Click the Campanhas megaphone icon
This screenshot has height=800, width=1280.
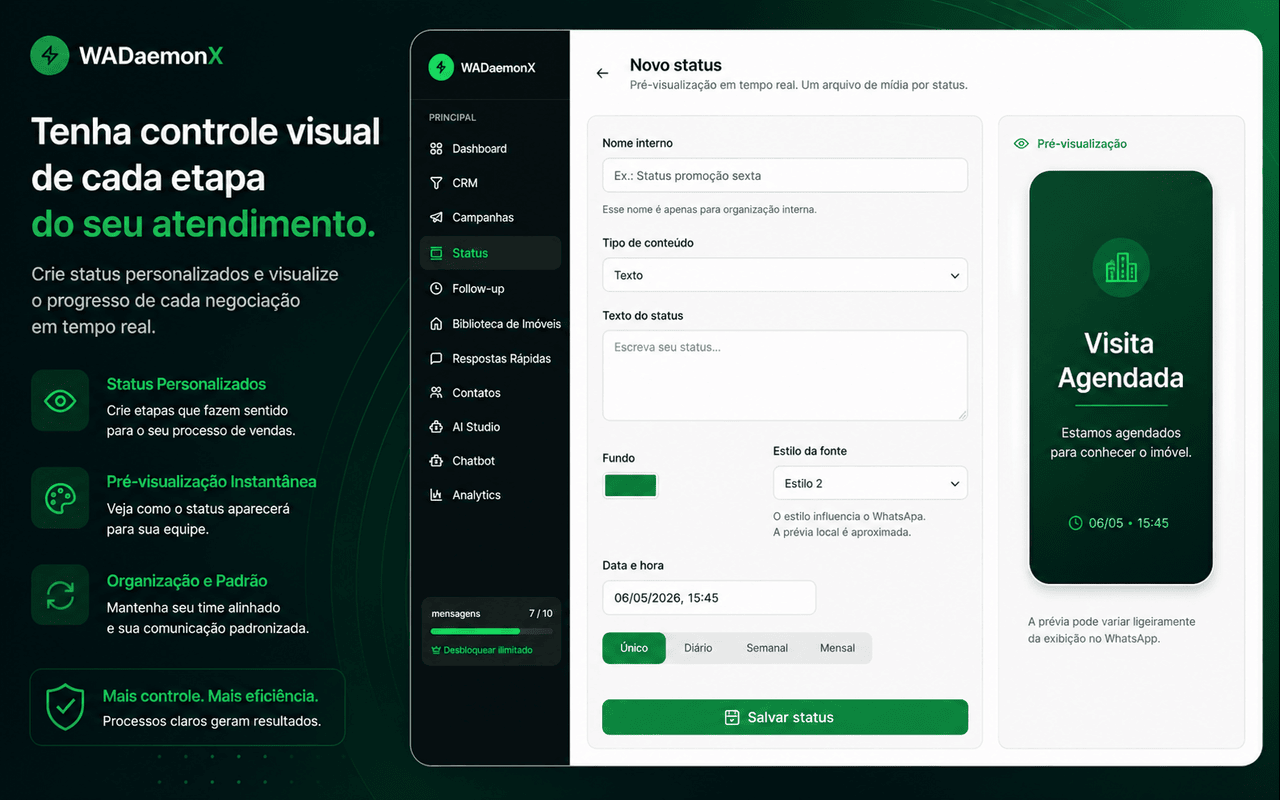point(436,218)
